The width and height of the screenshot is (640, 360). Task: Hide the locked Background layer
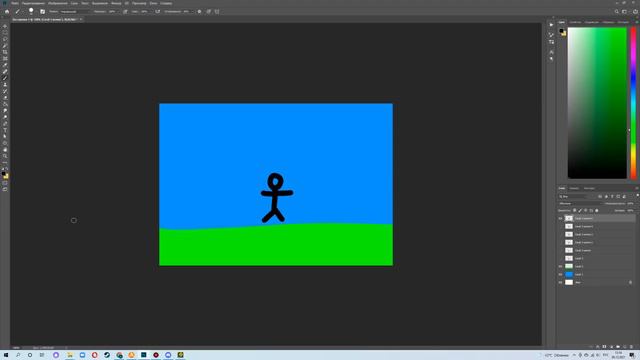(560, 282)
